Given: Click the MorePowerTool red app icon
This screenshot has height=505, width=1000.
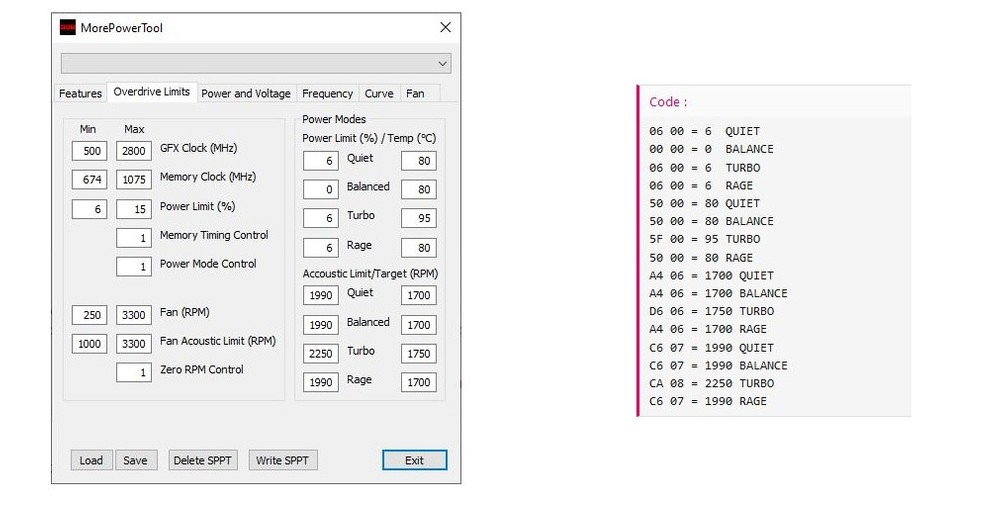Looking at the screenshot, I should point(68,27).
